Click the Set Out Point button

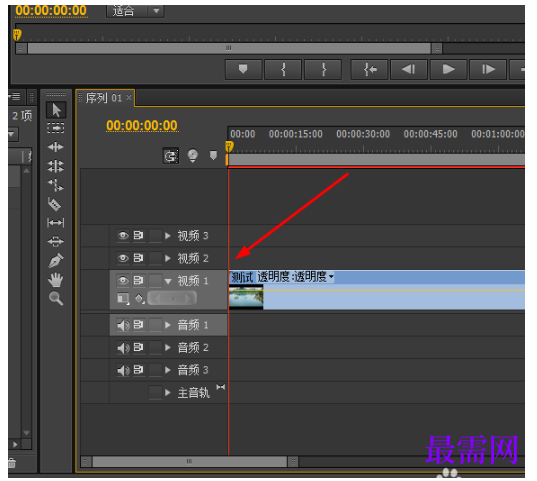coord(323,70)
